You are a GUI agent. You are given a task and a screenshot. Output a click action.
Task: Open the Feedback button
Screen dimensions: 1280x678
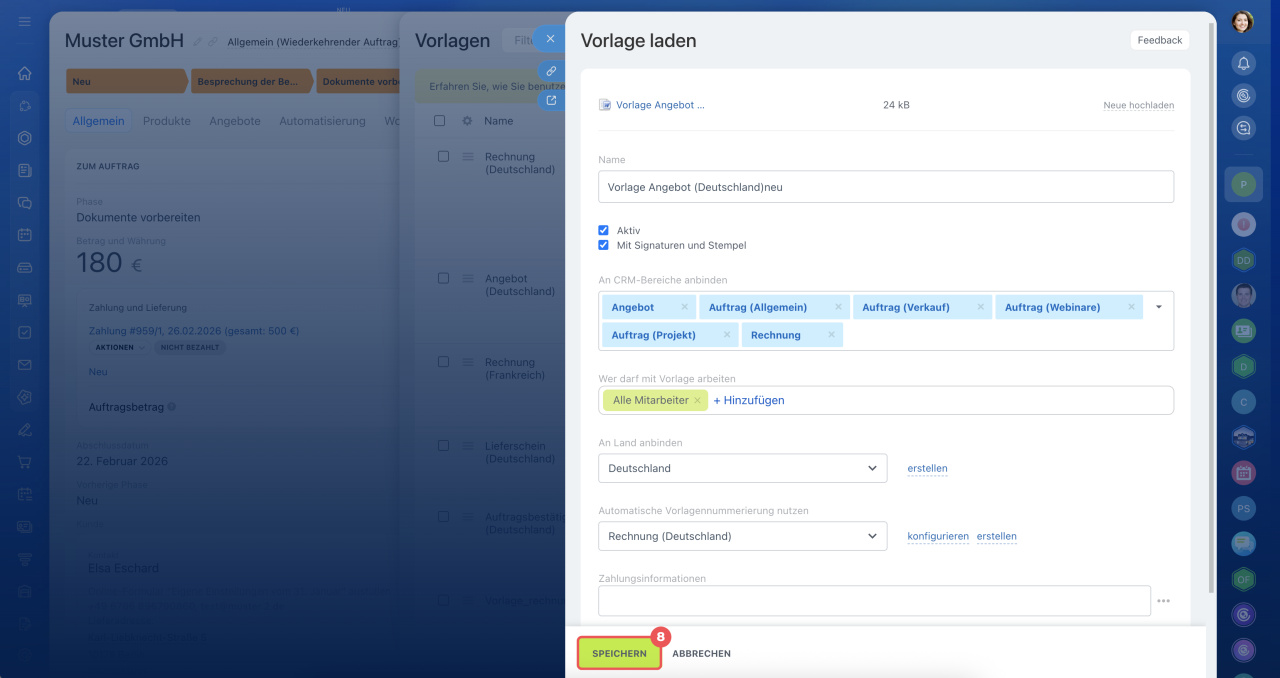(1160, 40)
